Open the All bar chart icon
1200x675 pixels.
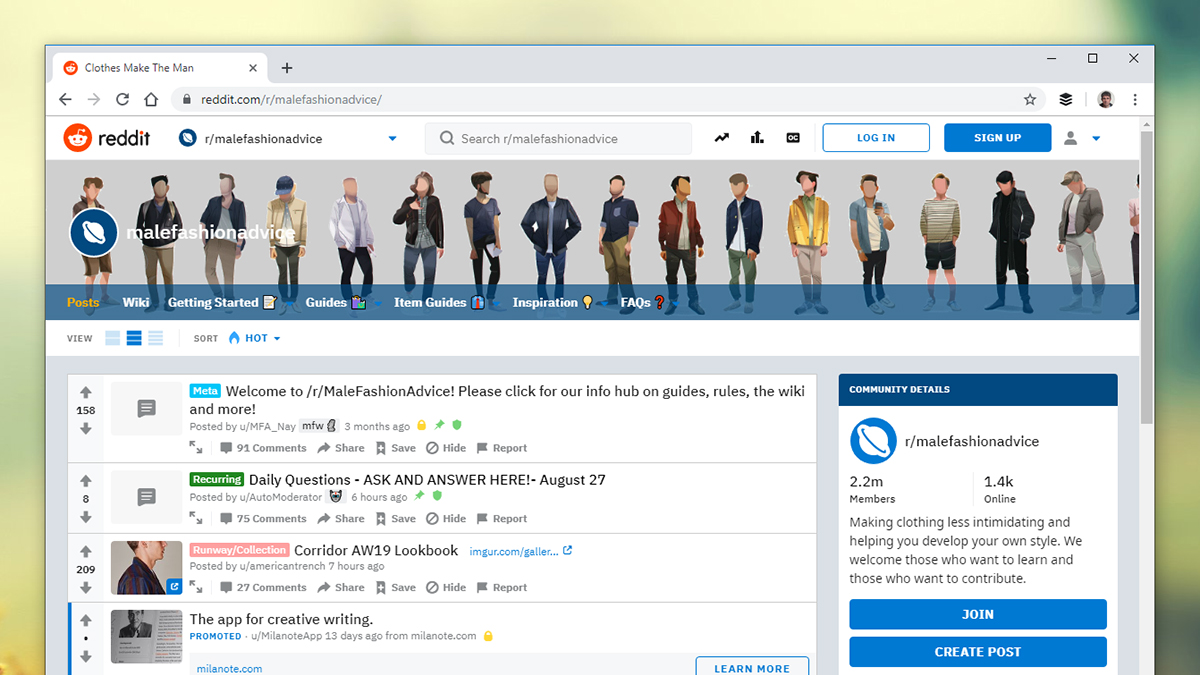757,138
